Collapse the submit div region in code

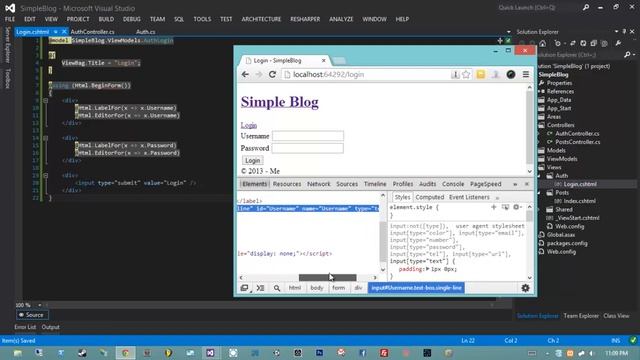point(46,176)
